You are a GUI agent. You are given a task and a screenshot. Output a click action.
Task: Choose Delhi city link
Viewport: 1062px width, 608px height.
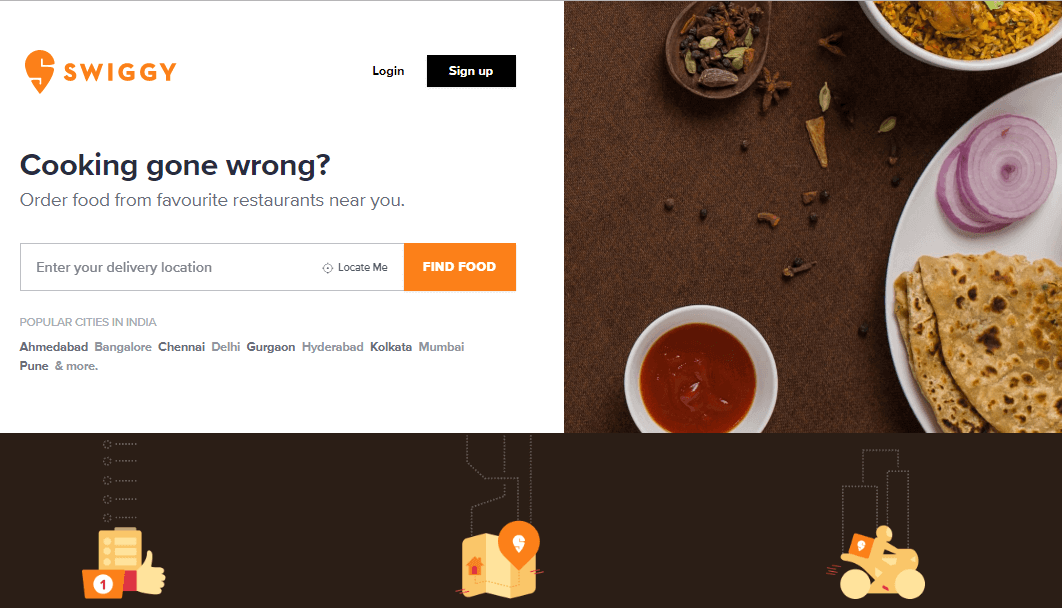coord(226,347)
